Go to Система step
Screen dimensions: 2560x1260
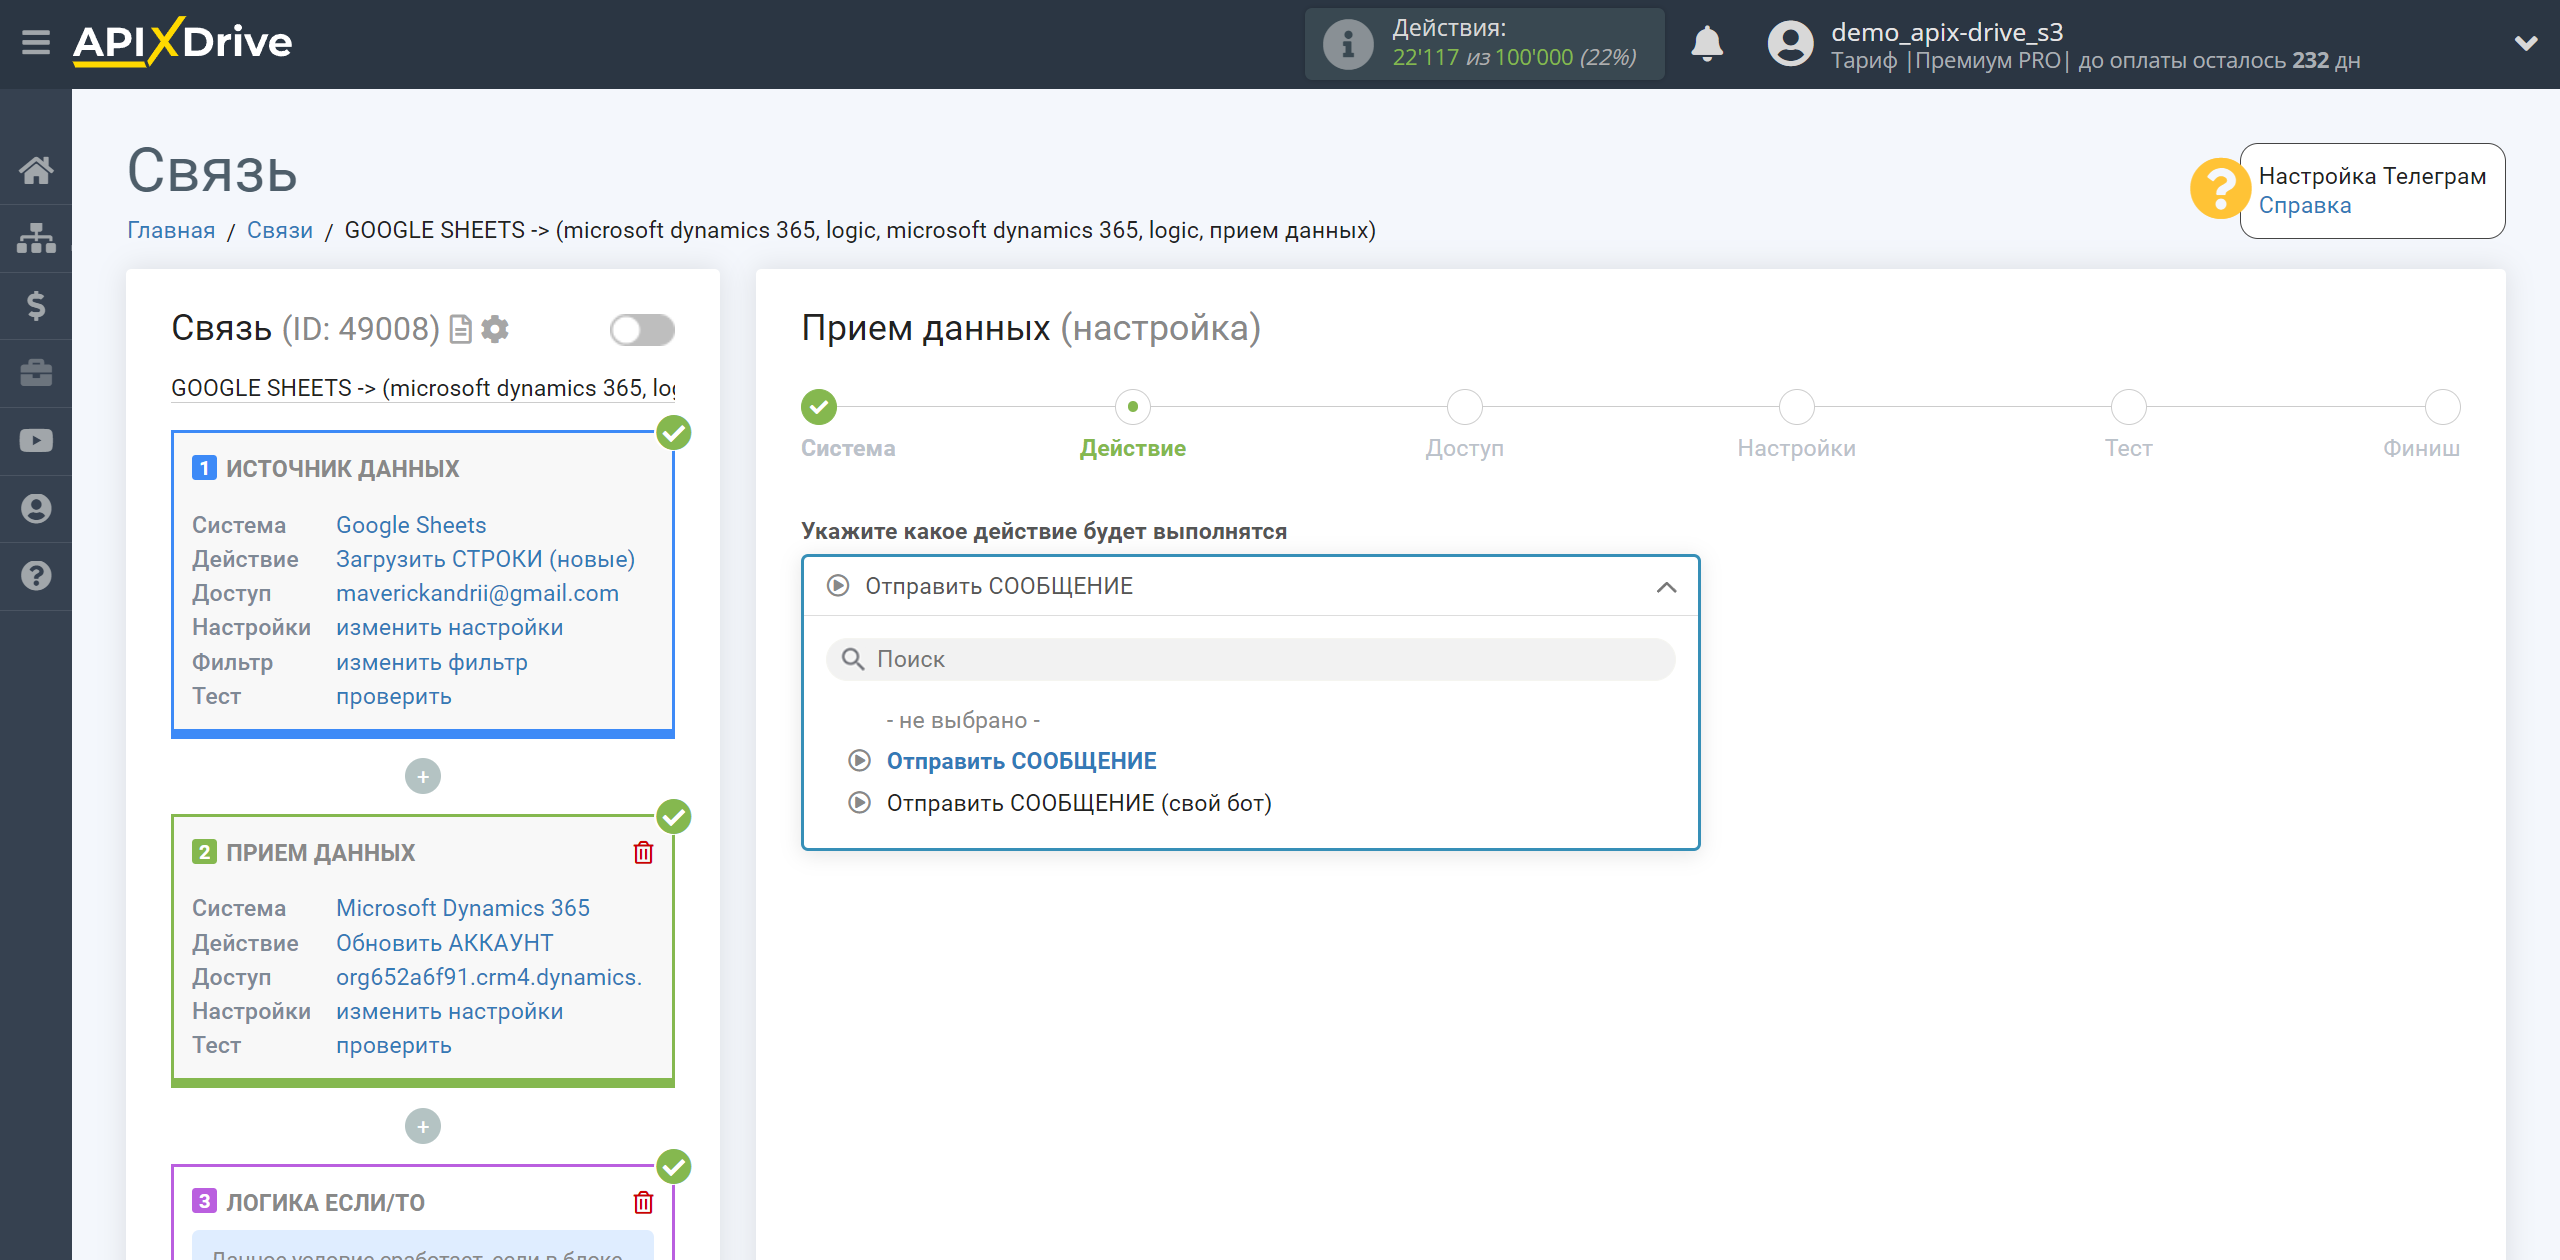point(819,407)
